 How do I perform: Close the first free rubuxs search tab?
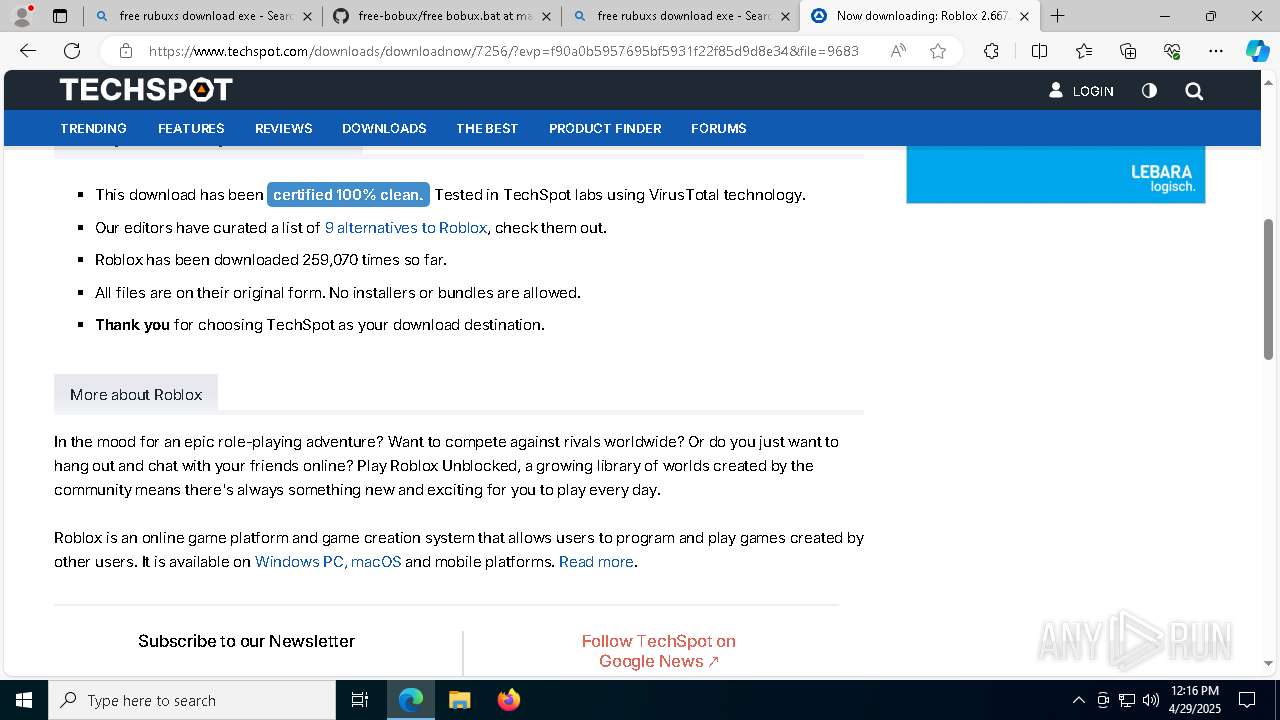click(x=307, y=16)
